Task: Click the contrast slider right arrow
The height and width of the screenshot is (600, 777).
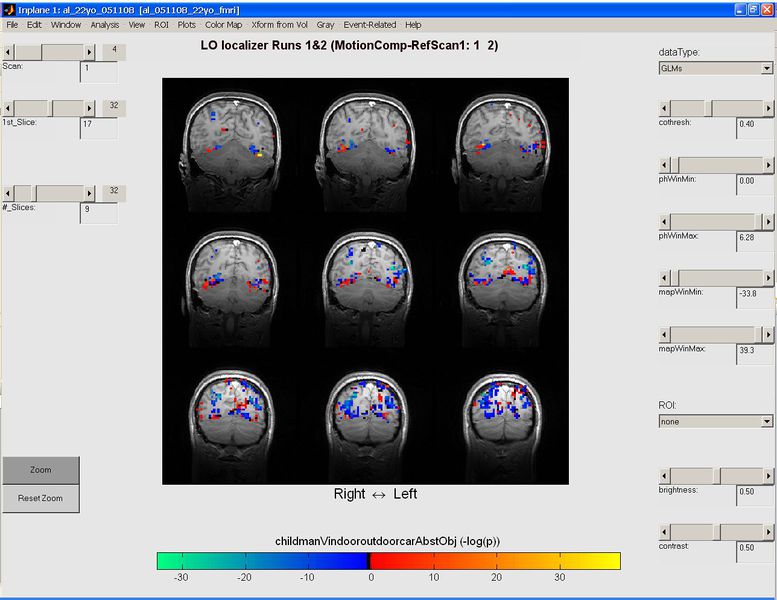Action: pos(767,533)
